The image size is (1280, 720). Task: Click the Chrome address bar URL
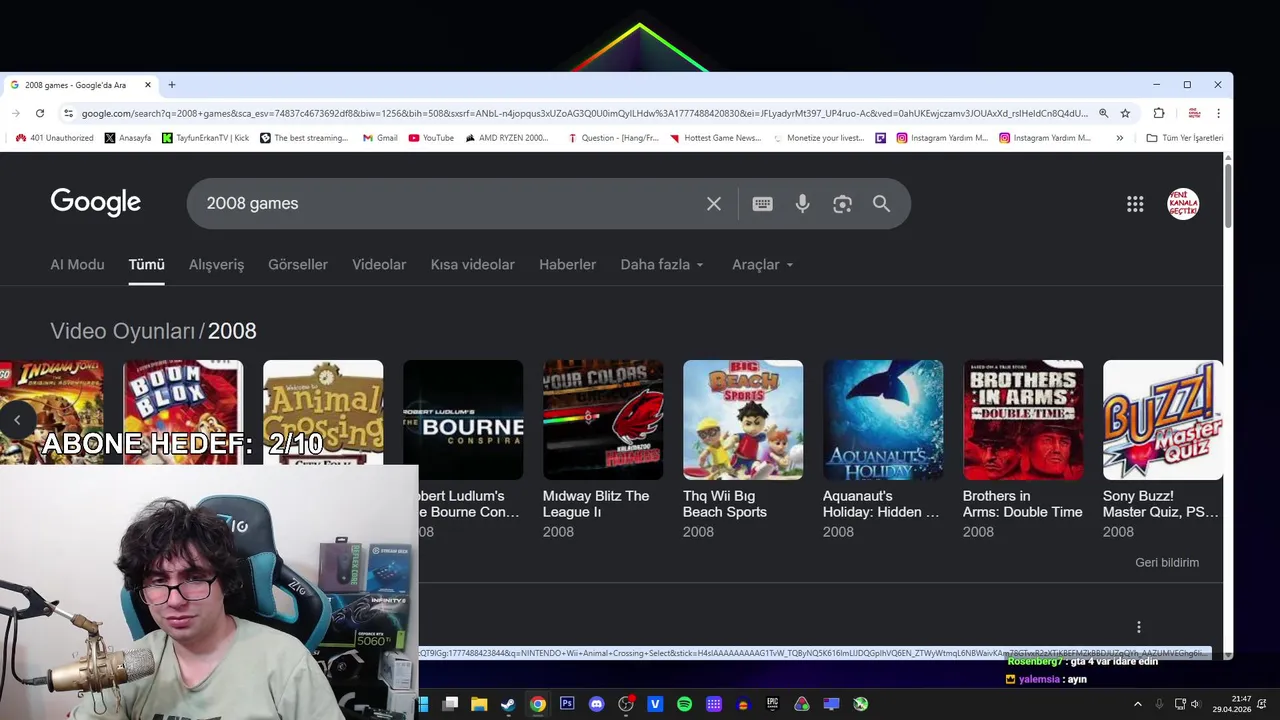click(585, 113)
